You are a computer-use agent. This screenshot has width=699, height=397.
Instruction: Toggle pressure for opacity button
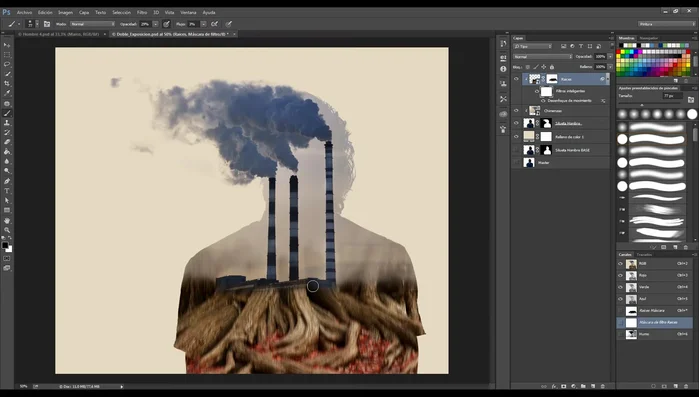point(166,24)
